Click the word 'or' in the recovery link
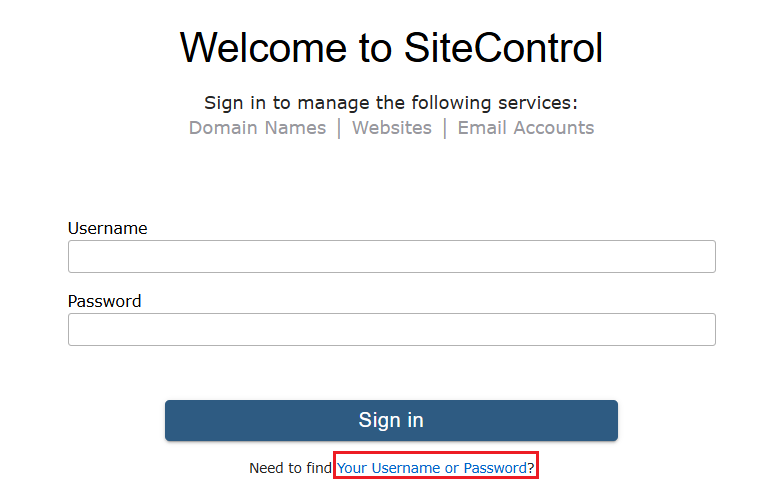766x483 pixels. (x=451, y=468)
